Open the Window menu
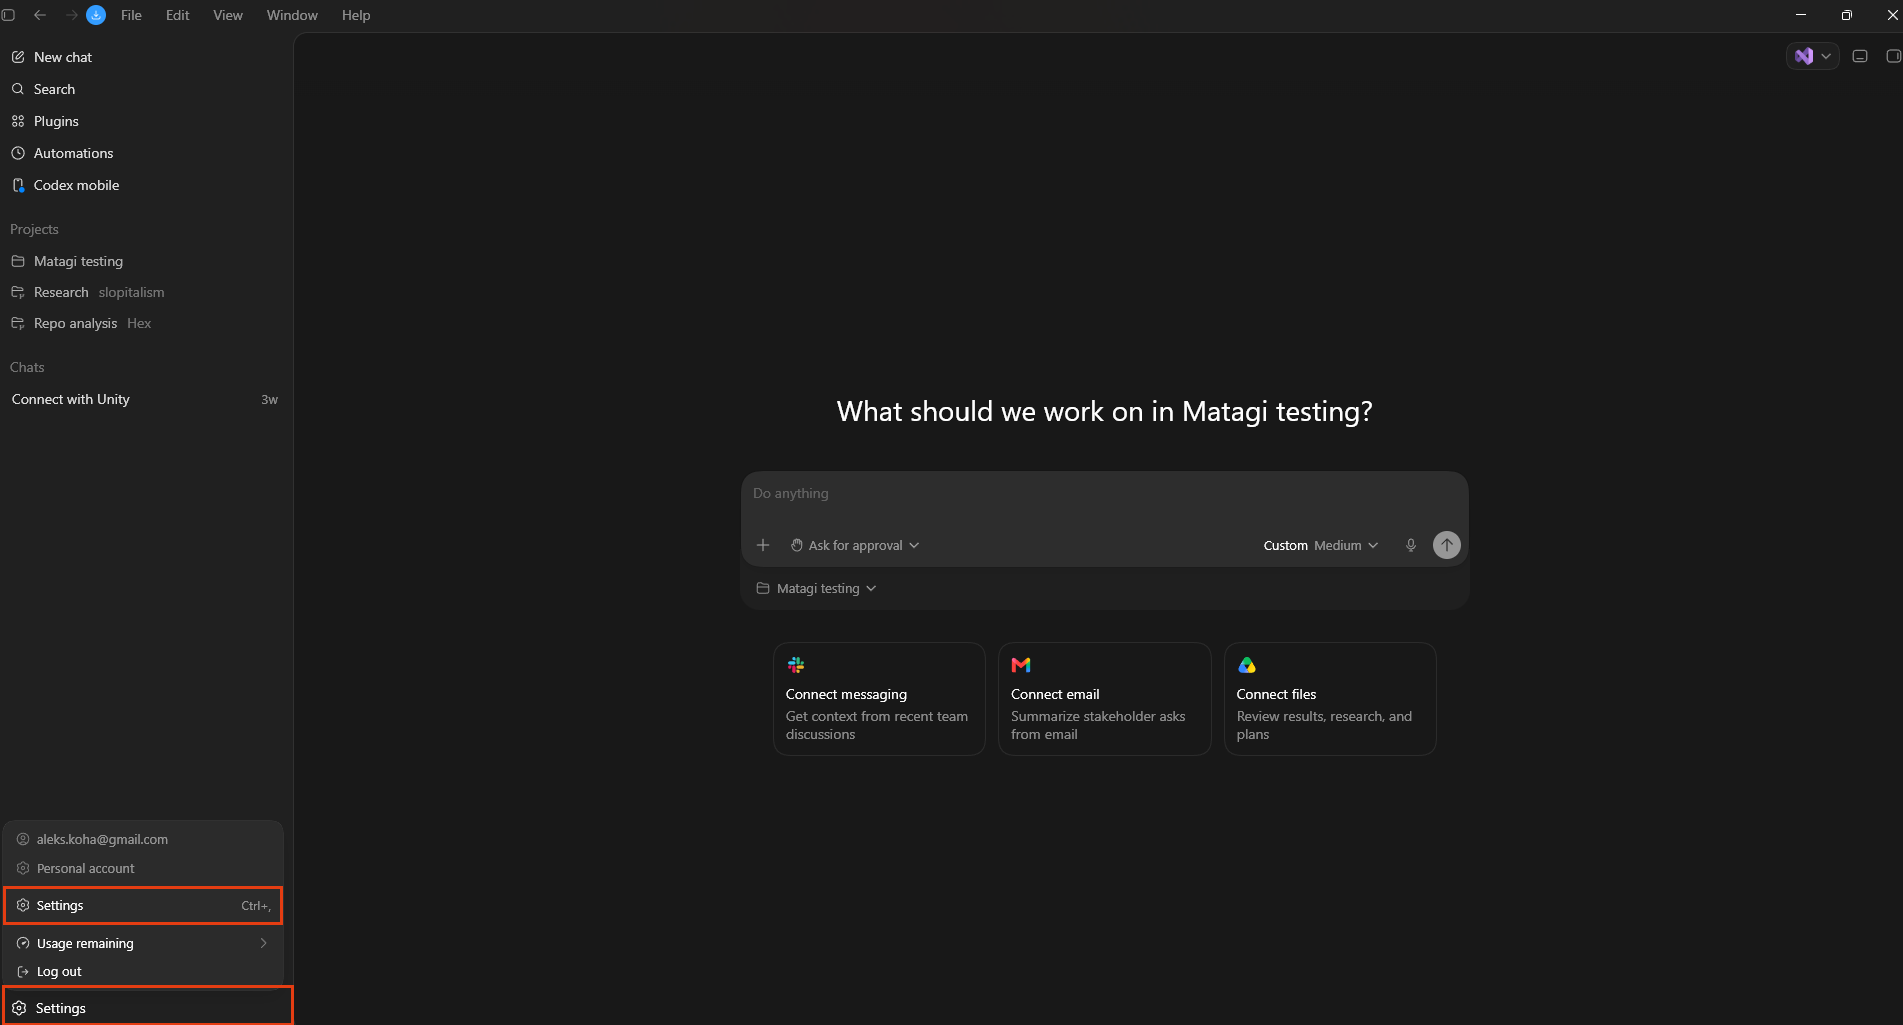The width and height of the screenshot is (1903, 1025). coord(292,15)
